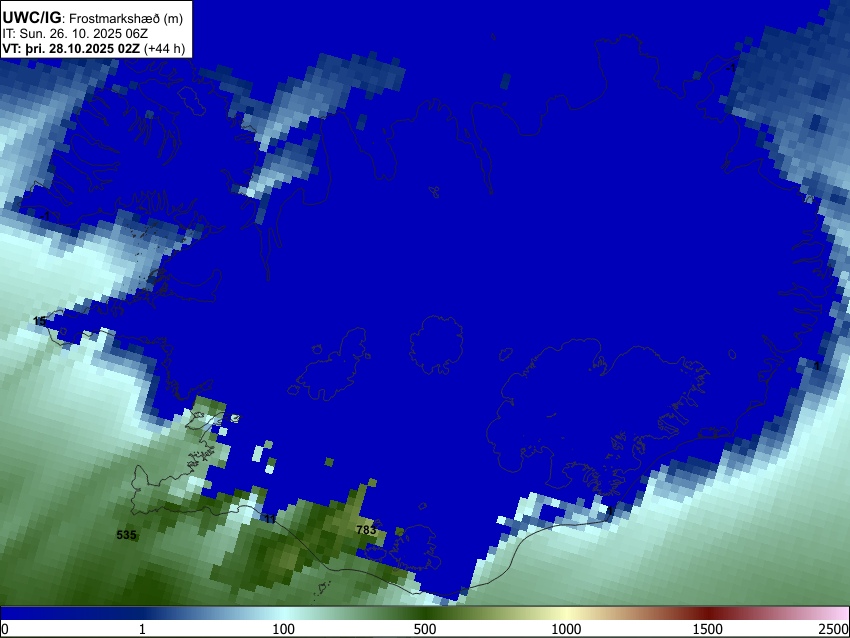Click the 'VT: þri. 28.10.2025 02Z' valid time
850x638 pixels.
(x=71, y=49)
